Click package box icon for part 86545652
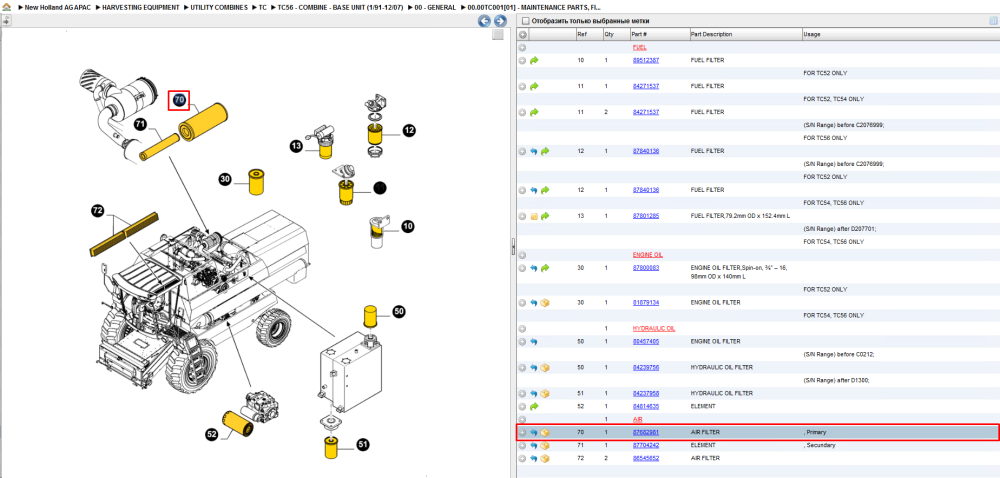 point(545,458)
